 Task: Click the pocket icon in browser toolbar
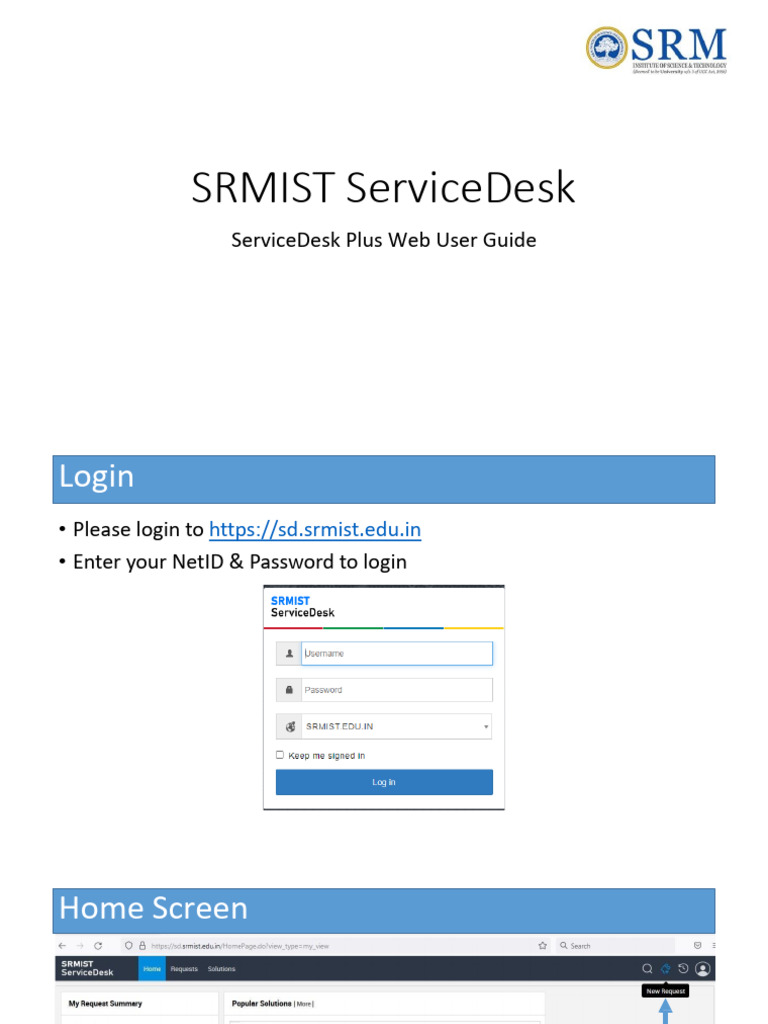[x=697, y=946]
